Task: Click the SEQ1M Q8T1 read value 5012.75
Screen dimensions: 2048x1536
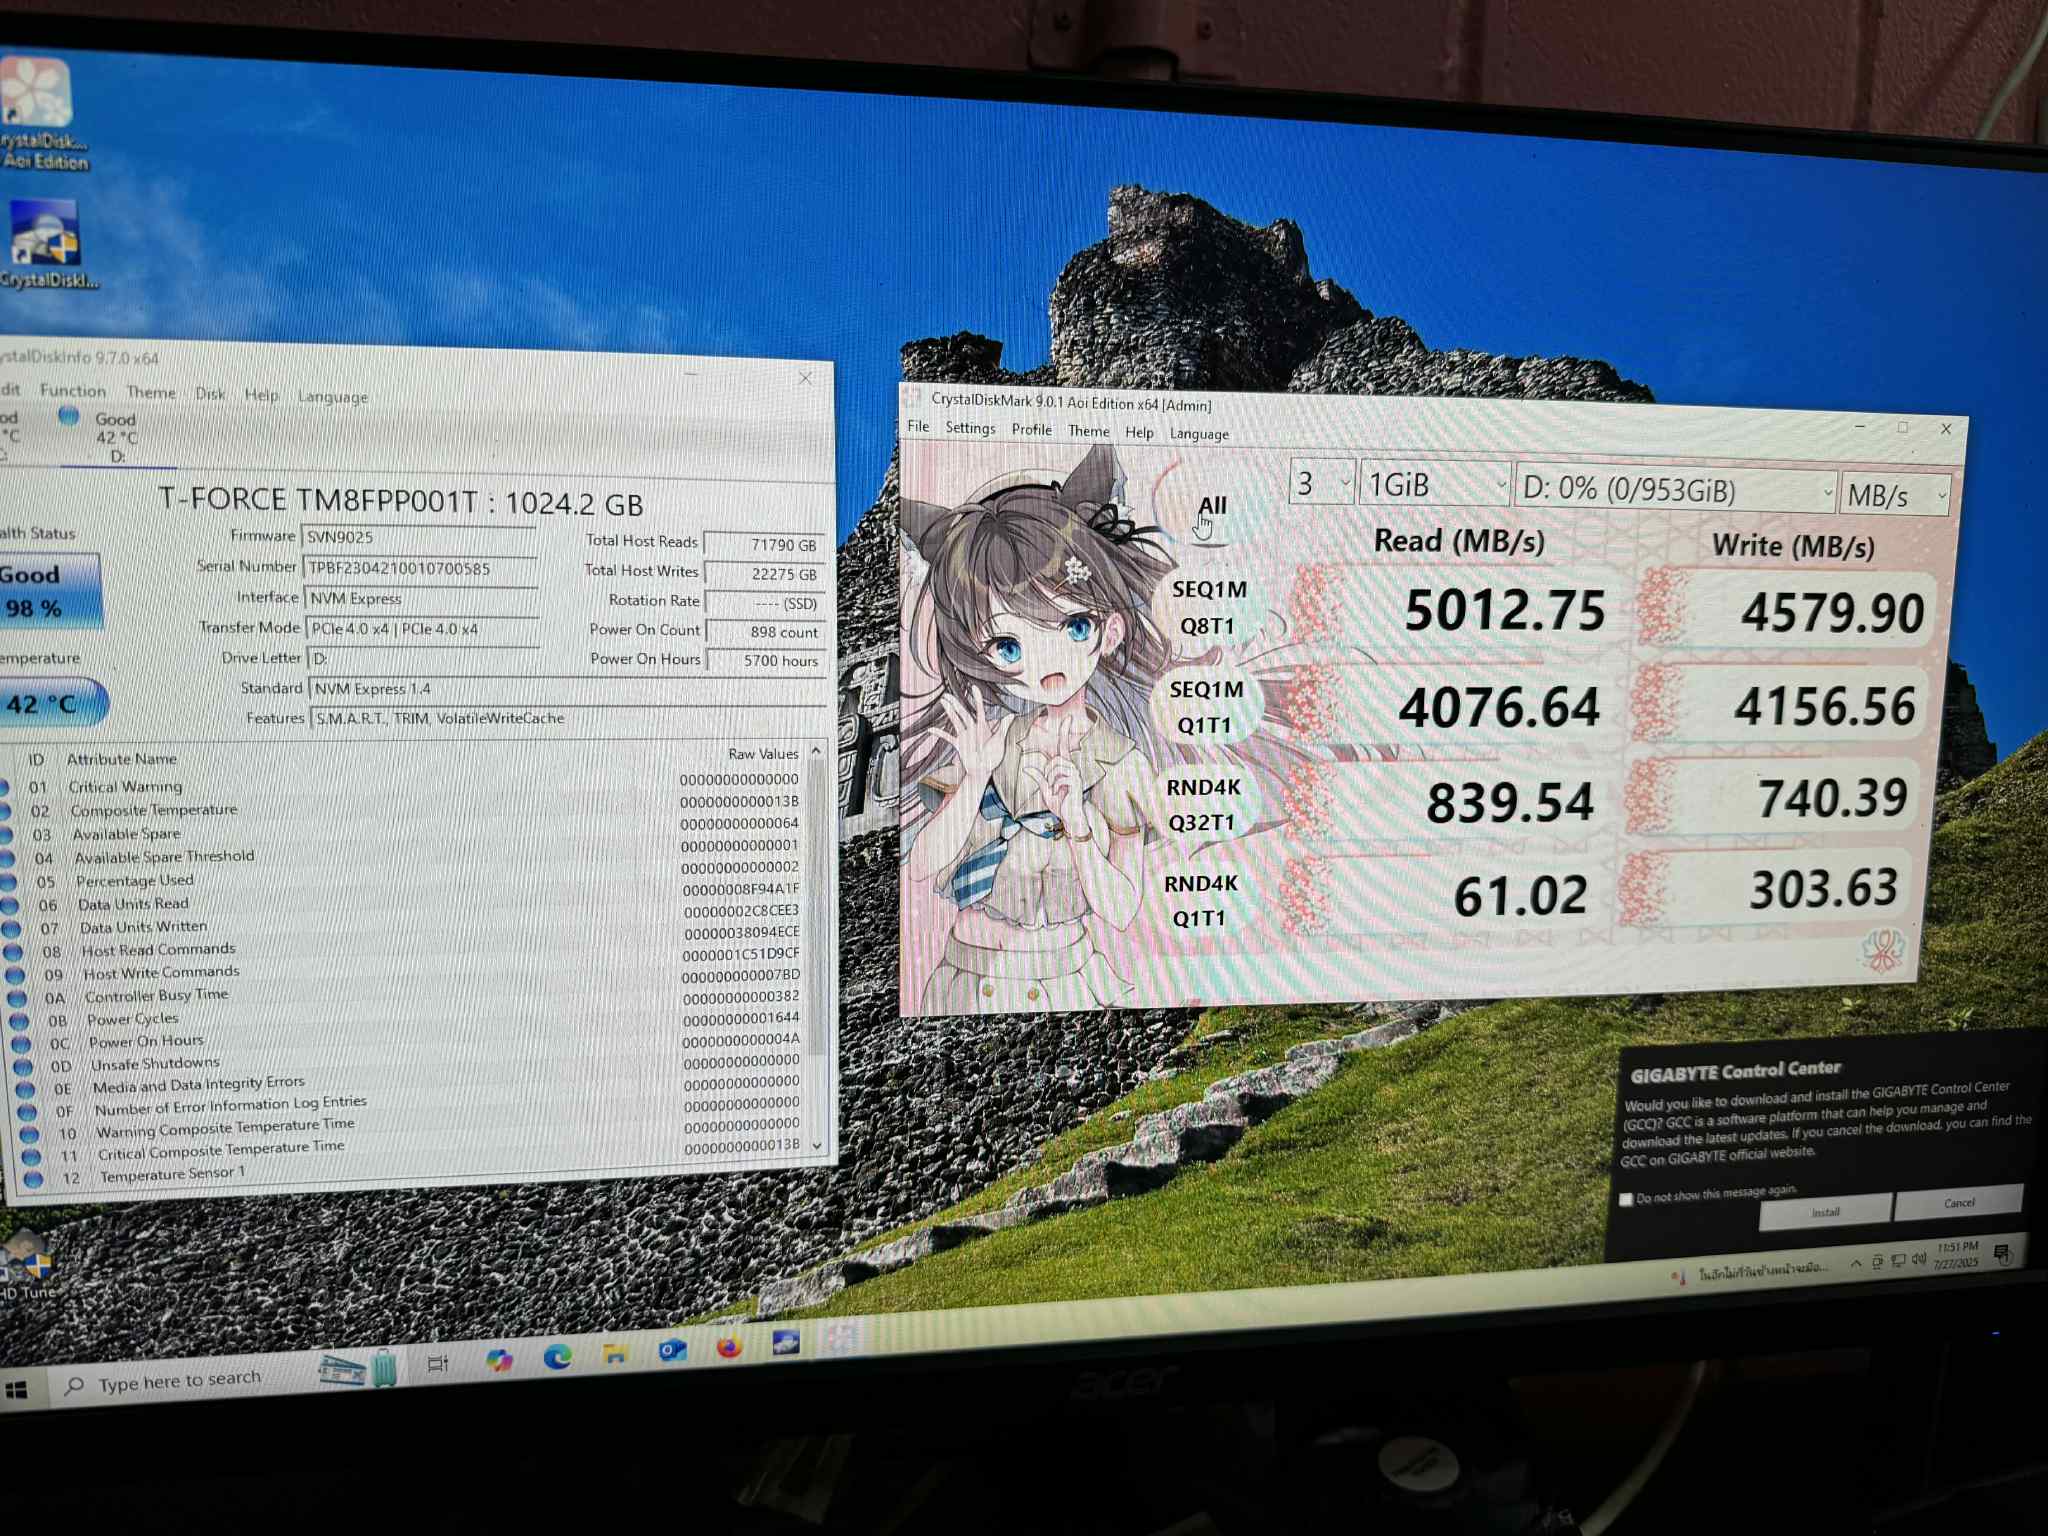Action: pos(1504,610)
